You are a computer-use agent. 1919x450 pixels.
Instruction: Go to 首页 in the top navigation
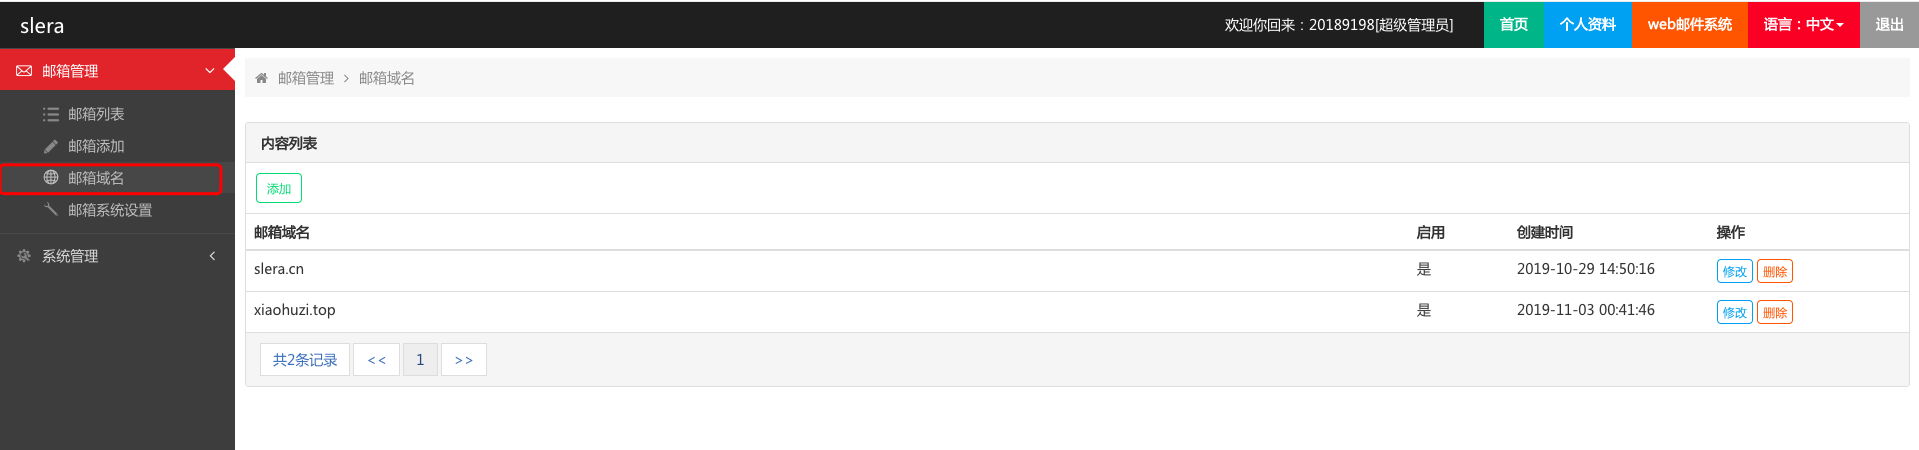pos(1513,24)
